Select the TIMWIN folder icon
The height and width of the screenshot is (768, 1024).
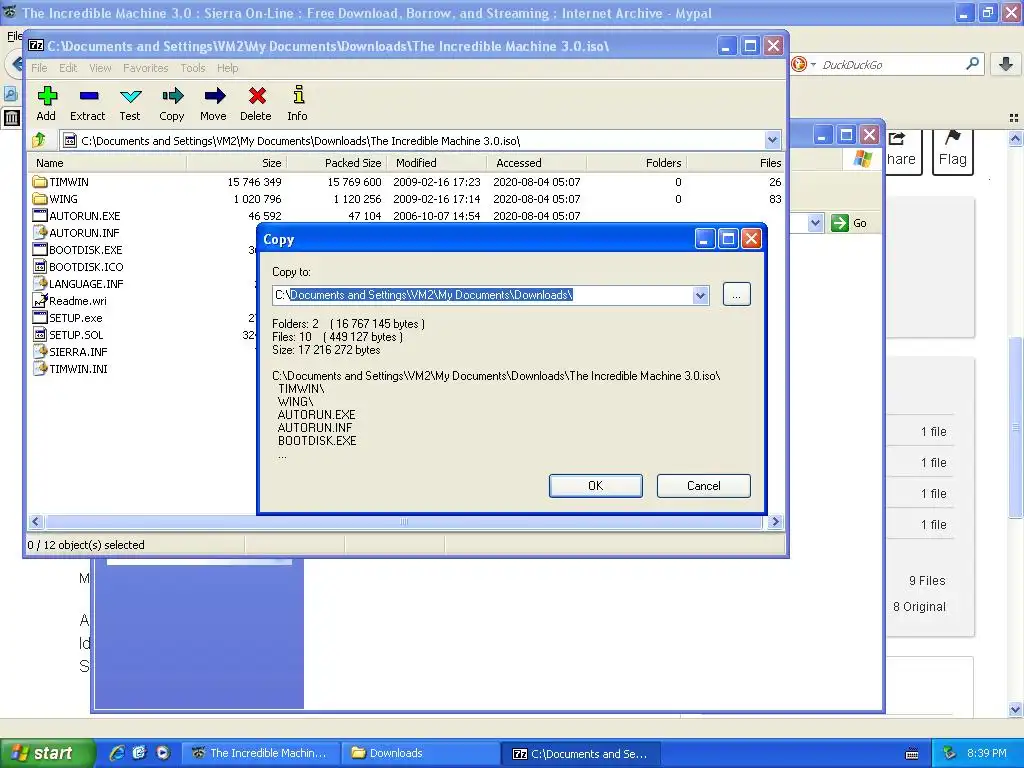click(40, 182)
